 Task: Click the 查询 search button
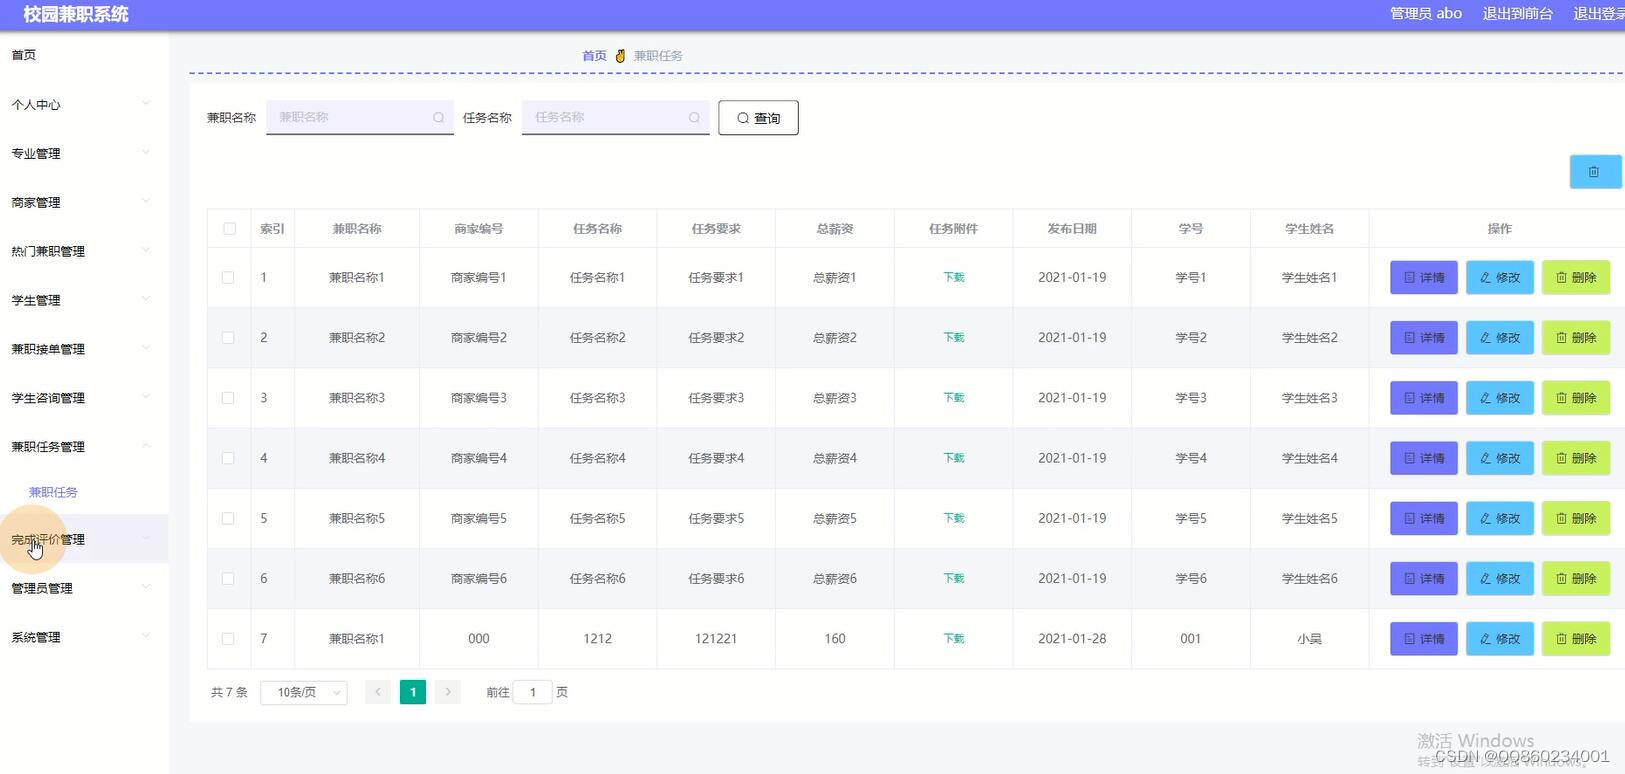pyautogui.click(x=758, y=118)
